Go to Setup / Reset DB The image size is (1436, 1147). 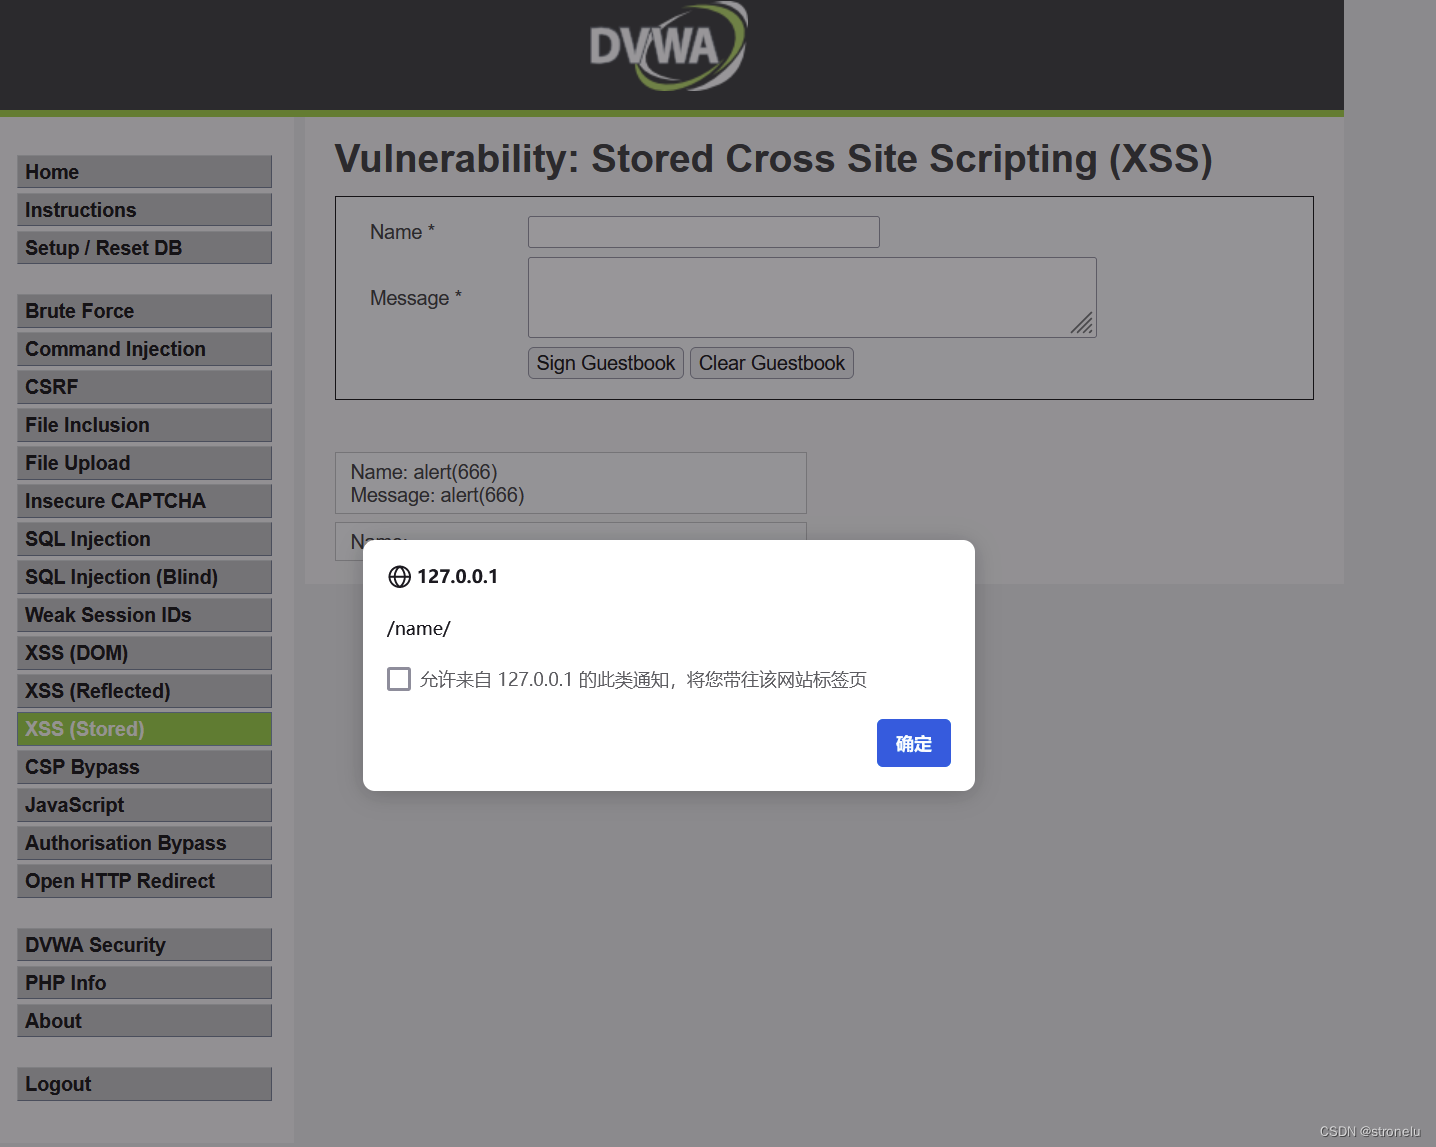[144, 248]
